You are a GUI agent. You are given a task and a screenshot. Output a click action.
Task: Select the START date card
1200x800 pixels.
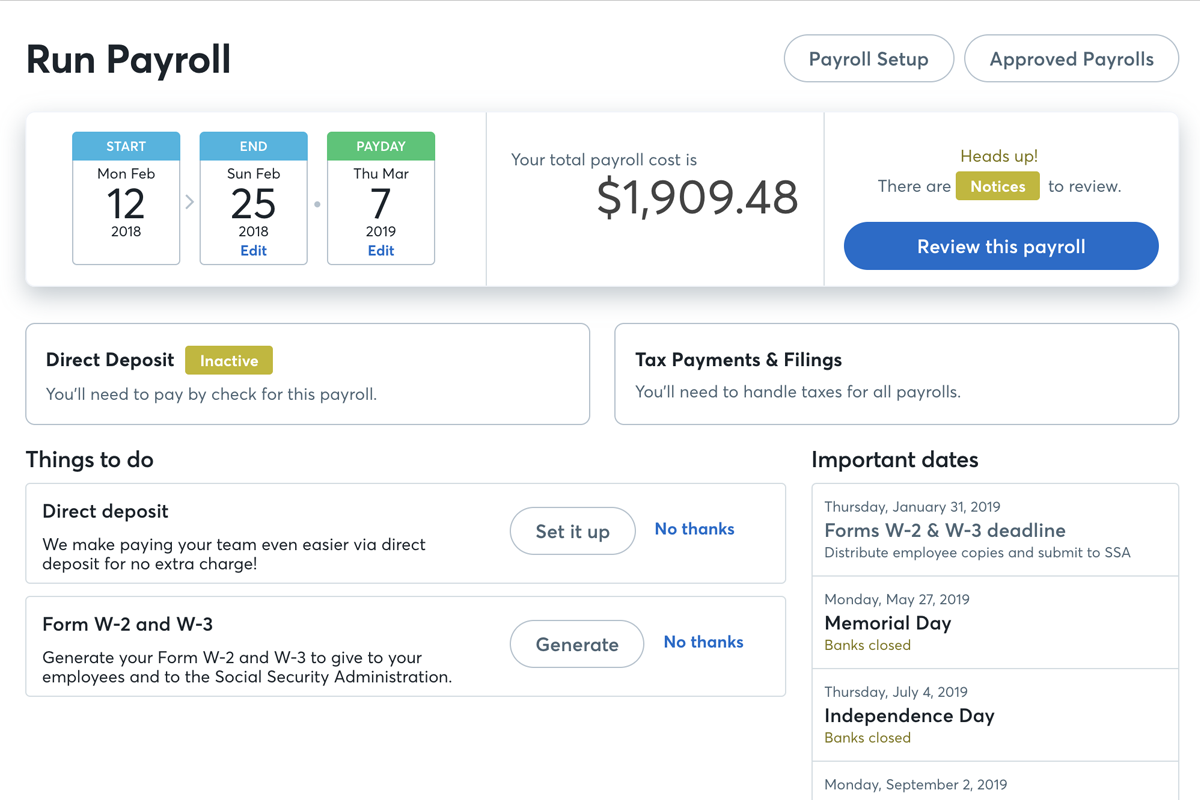[126, 197]
